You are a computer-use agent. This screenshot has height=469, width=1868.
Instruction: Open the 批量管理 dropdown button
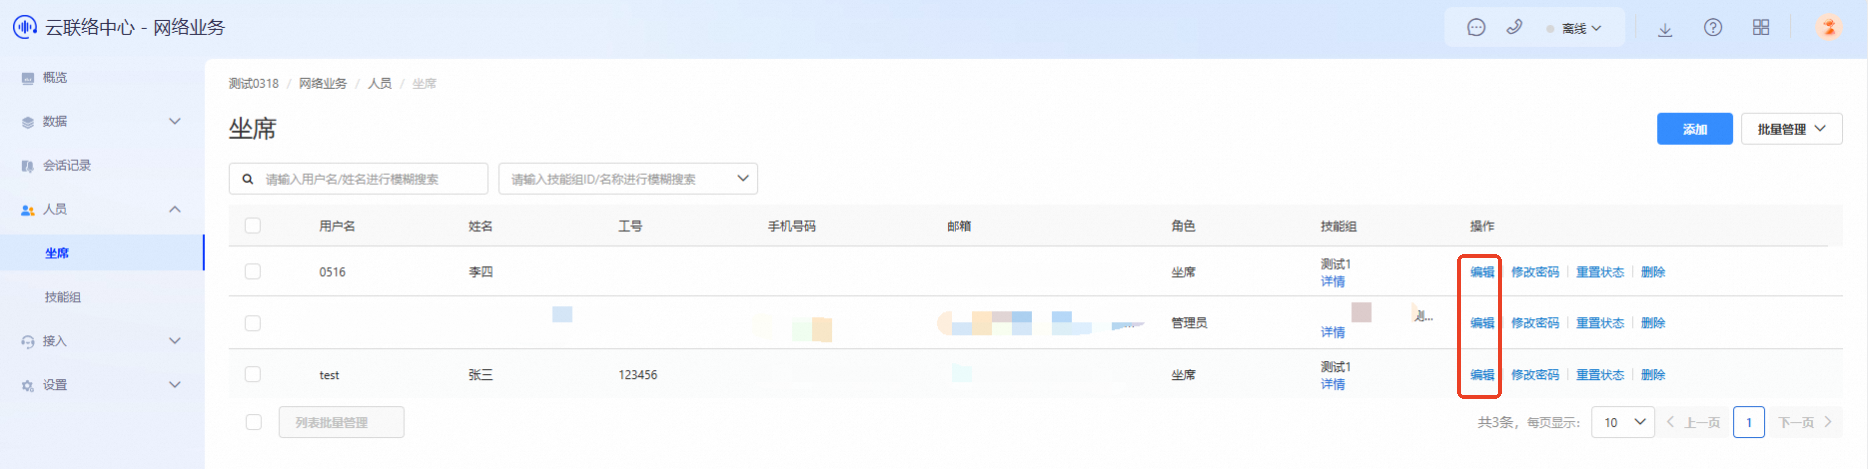pyautogui.click(x=1791, y=129)
